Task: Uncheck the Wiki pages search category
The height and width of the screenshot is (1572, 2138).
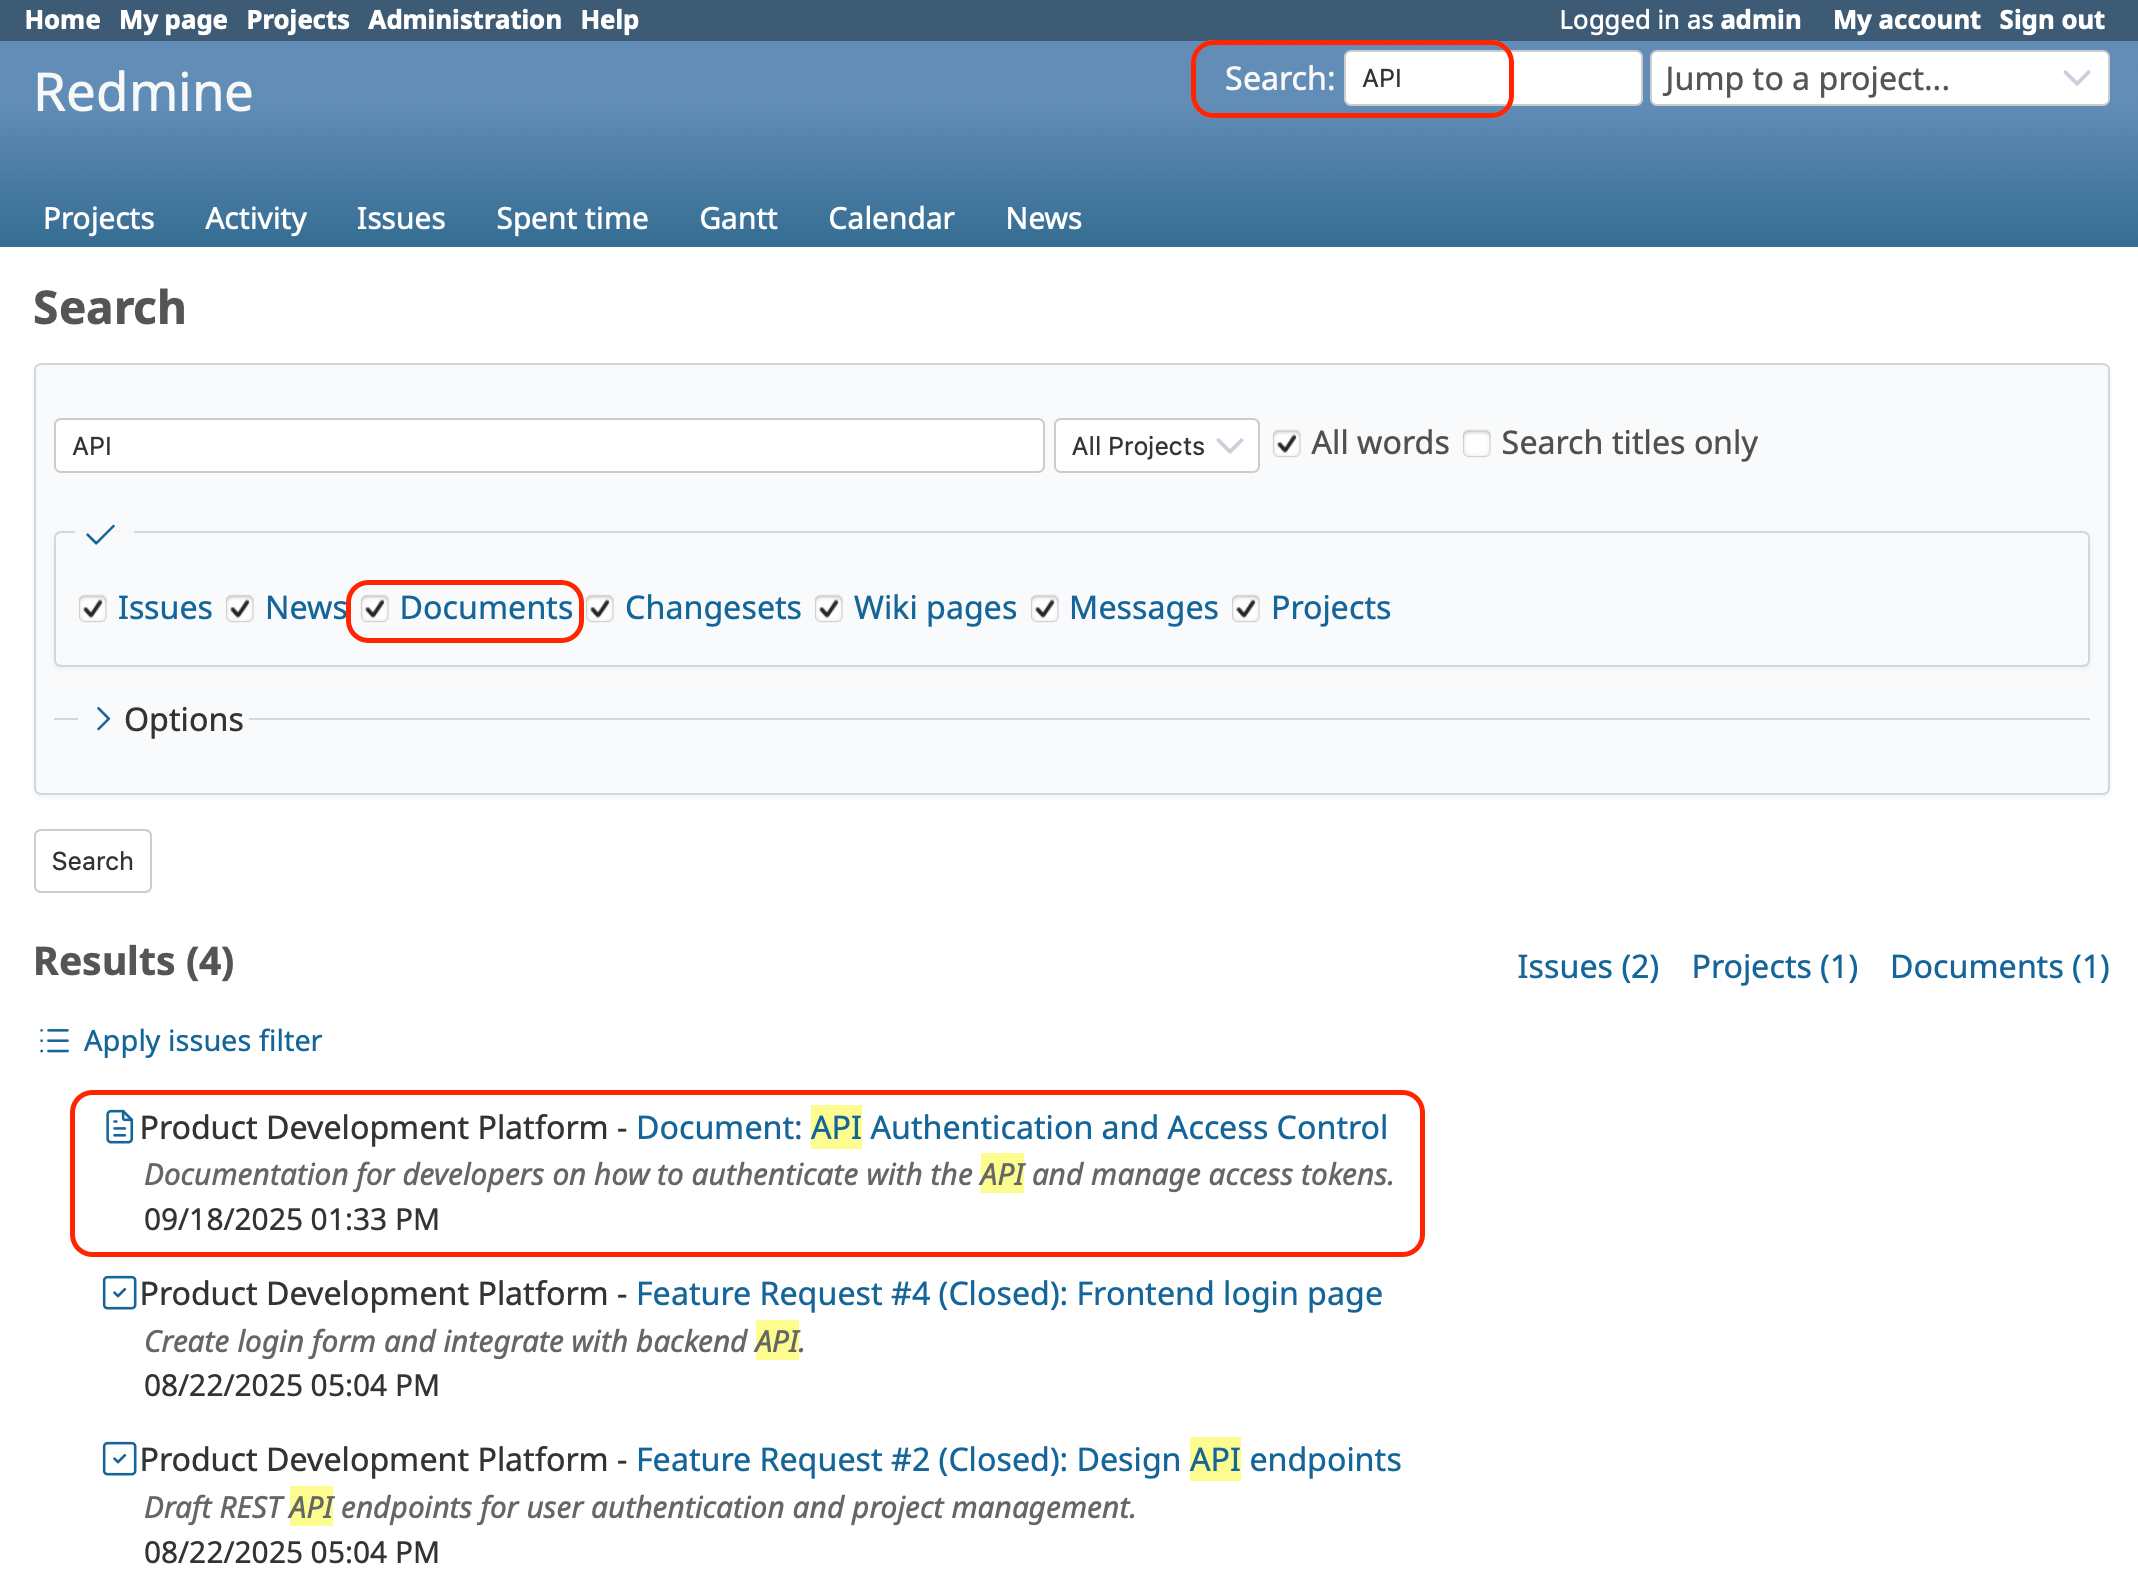Action: coord(829,608)
